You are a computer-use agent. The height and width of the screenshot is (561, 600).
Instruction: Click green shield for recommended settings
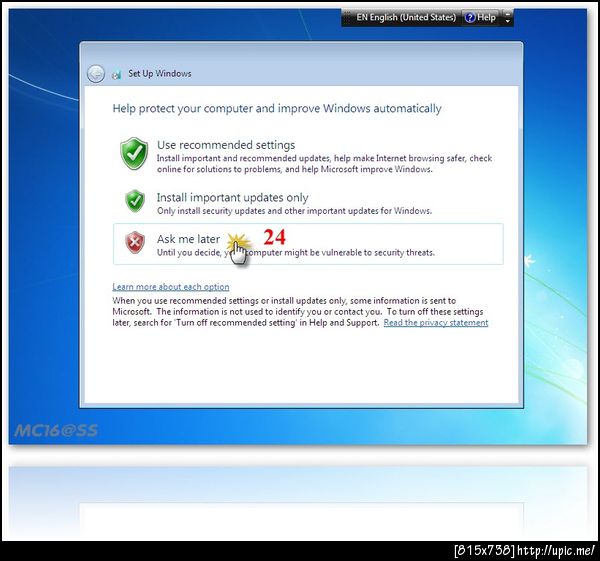tap(134, 153)
